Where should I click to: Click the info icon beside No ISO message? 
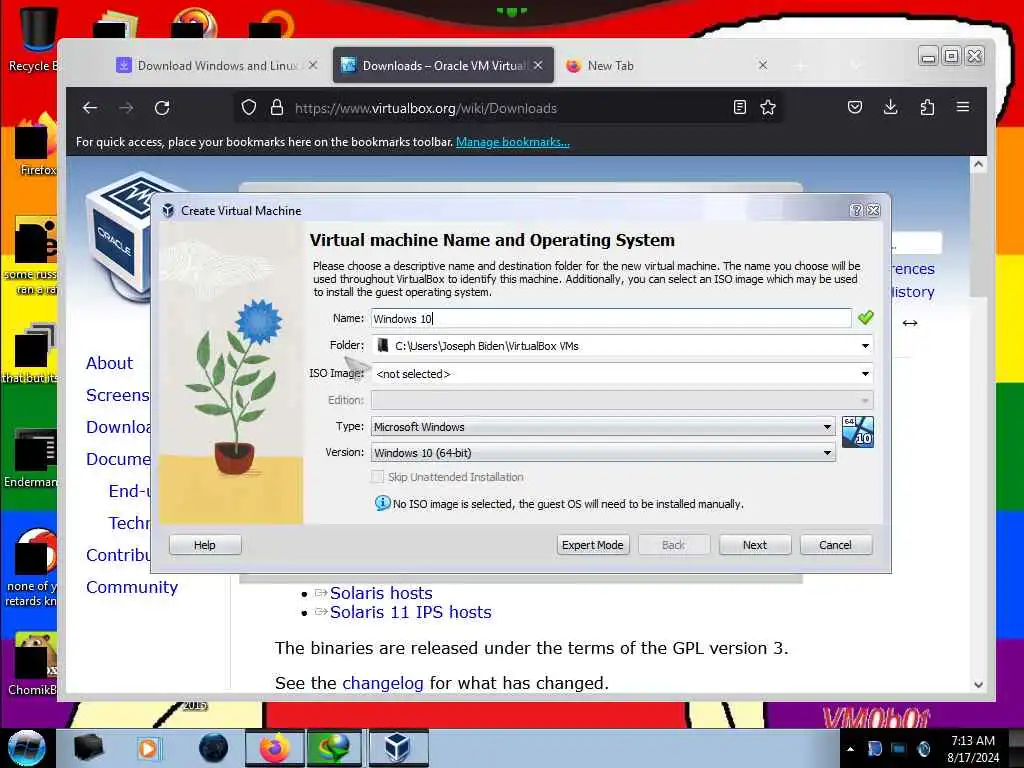[383, 503]
